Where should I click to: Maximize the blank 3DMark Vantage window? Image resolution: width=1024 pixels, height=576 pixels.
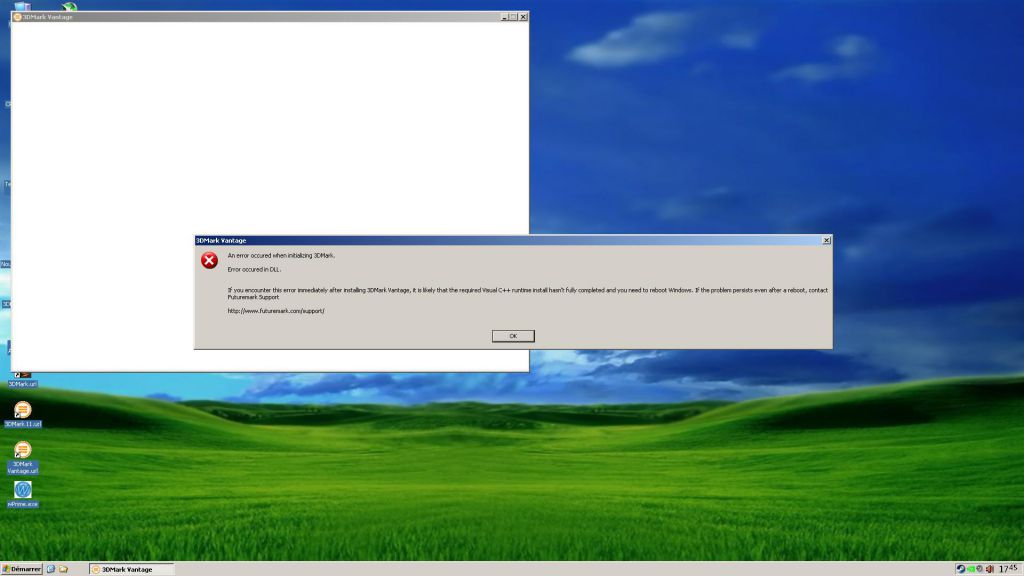513,17
